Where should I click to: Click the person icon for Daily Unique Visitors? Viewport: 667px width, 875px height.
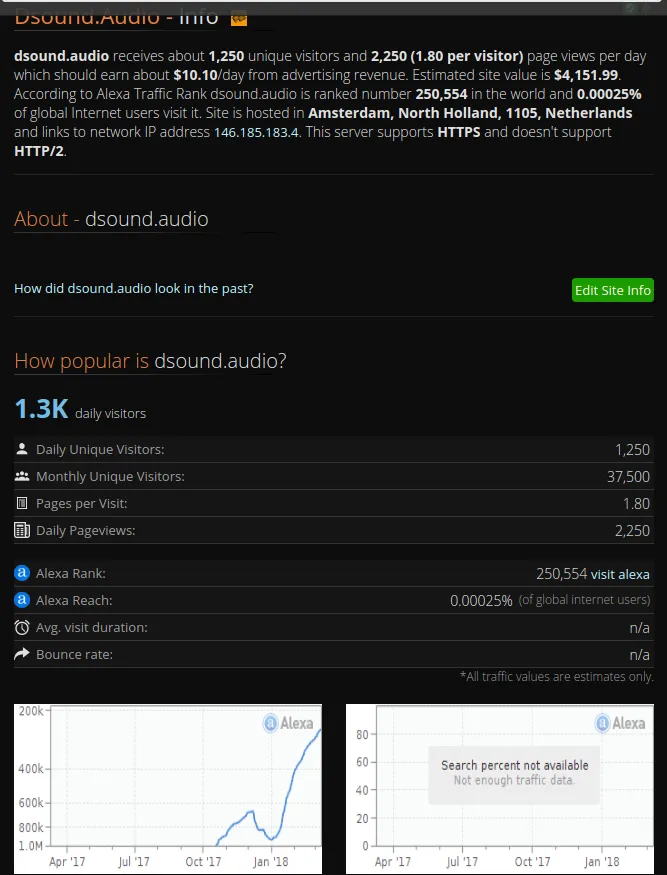22,449
